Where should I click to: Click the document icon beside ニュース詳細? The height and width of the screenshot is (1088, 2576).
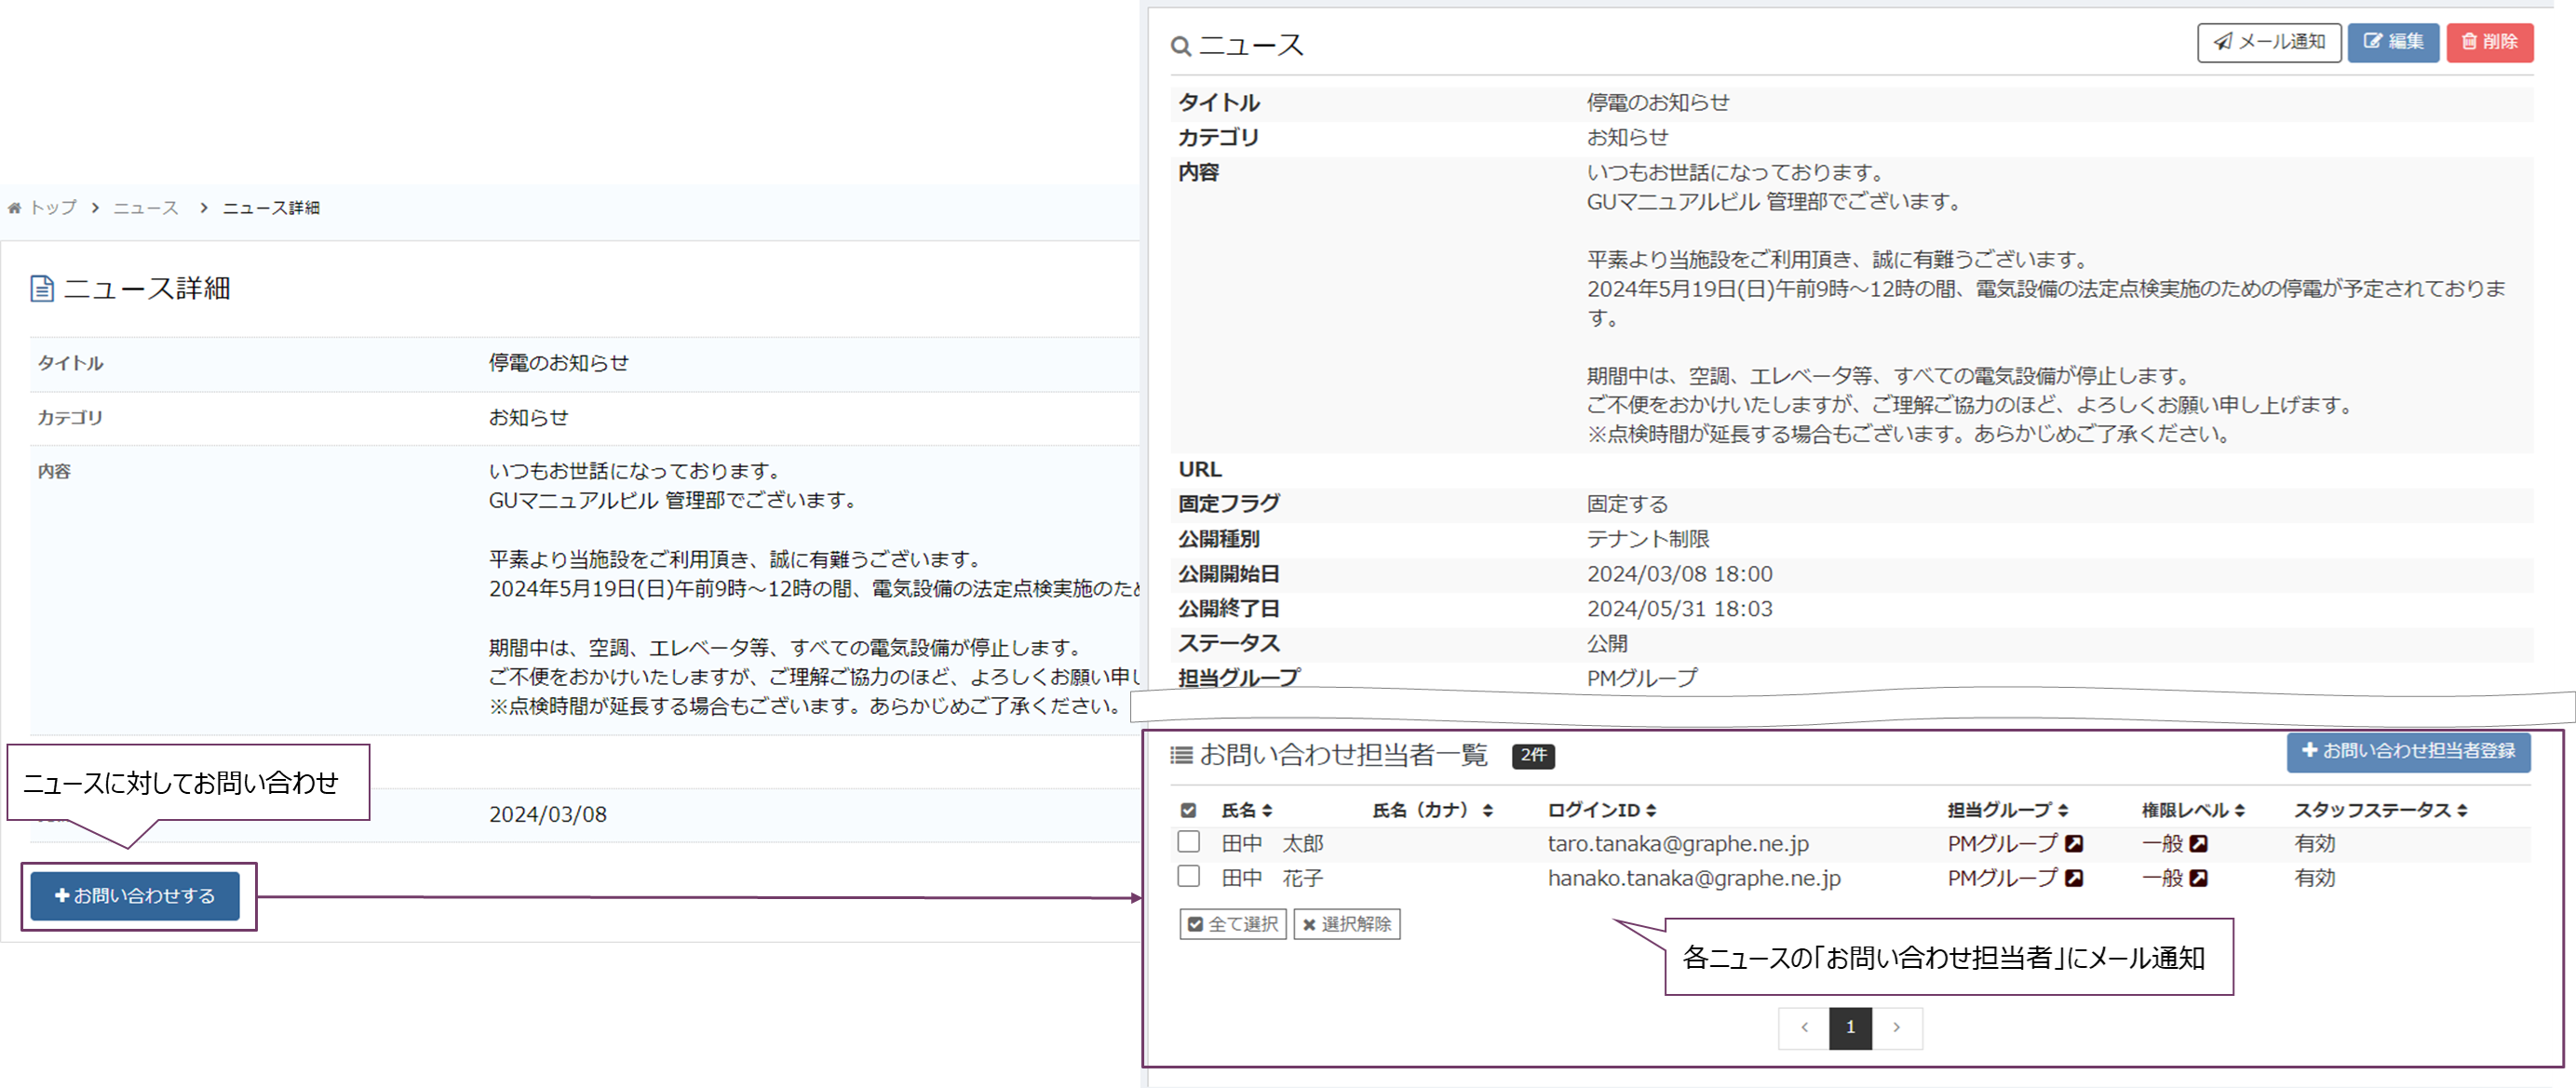(x=42, y=289)
